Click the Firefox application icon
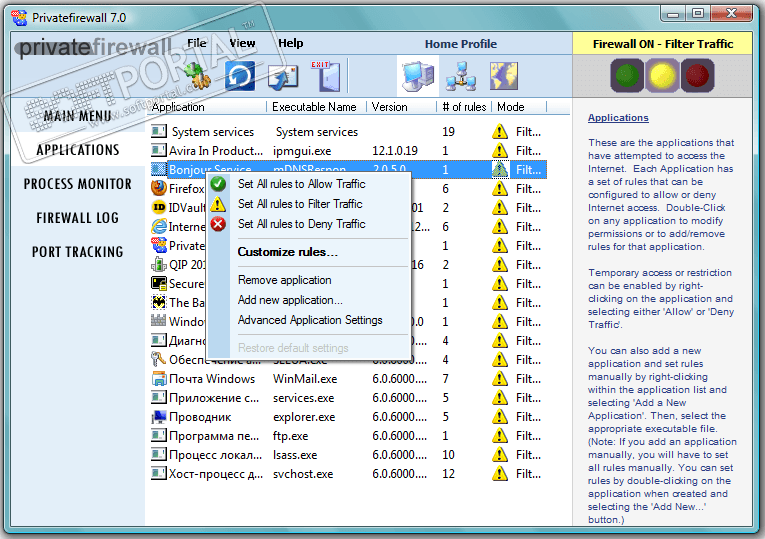The width and height of the screenshot is (765, 539). point(159,188)
